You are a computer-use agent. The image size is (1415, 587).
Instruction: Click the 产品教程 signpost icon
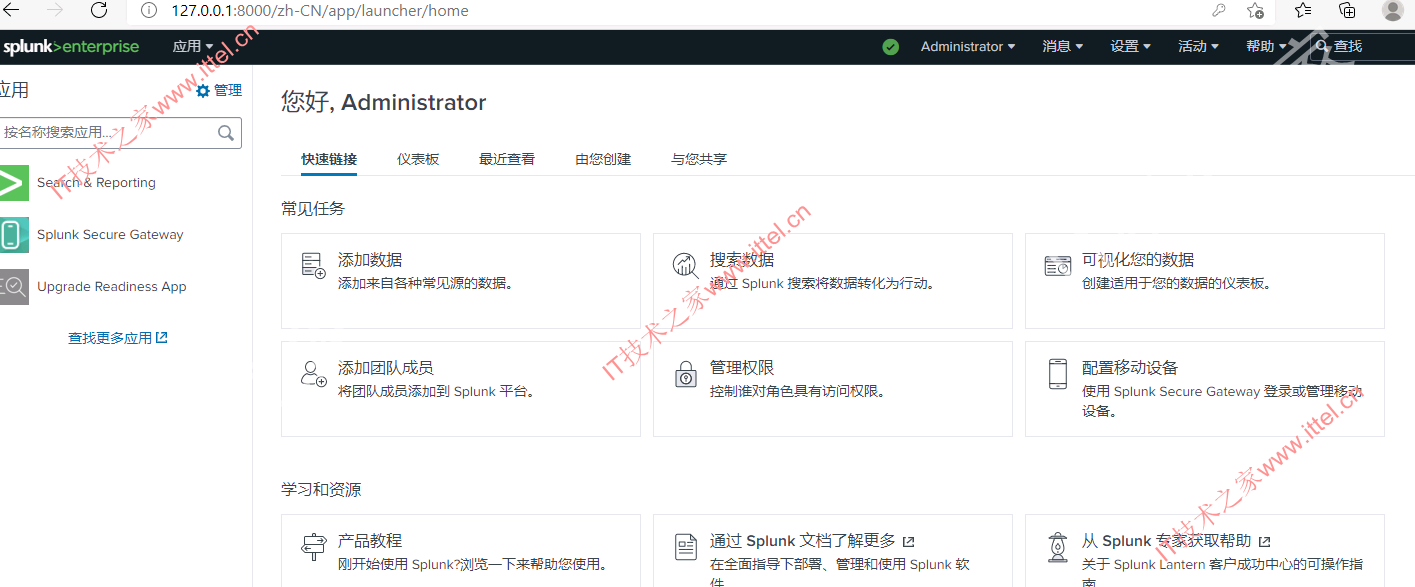pyautogui.click(x=314, y=547)
